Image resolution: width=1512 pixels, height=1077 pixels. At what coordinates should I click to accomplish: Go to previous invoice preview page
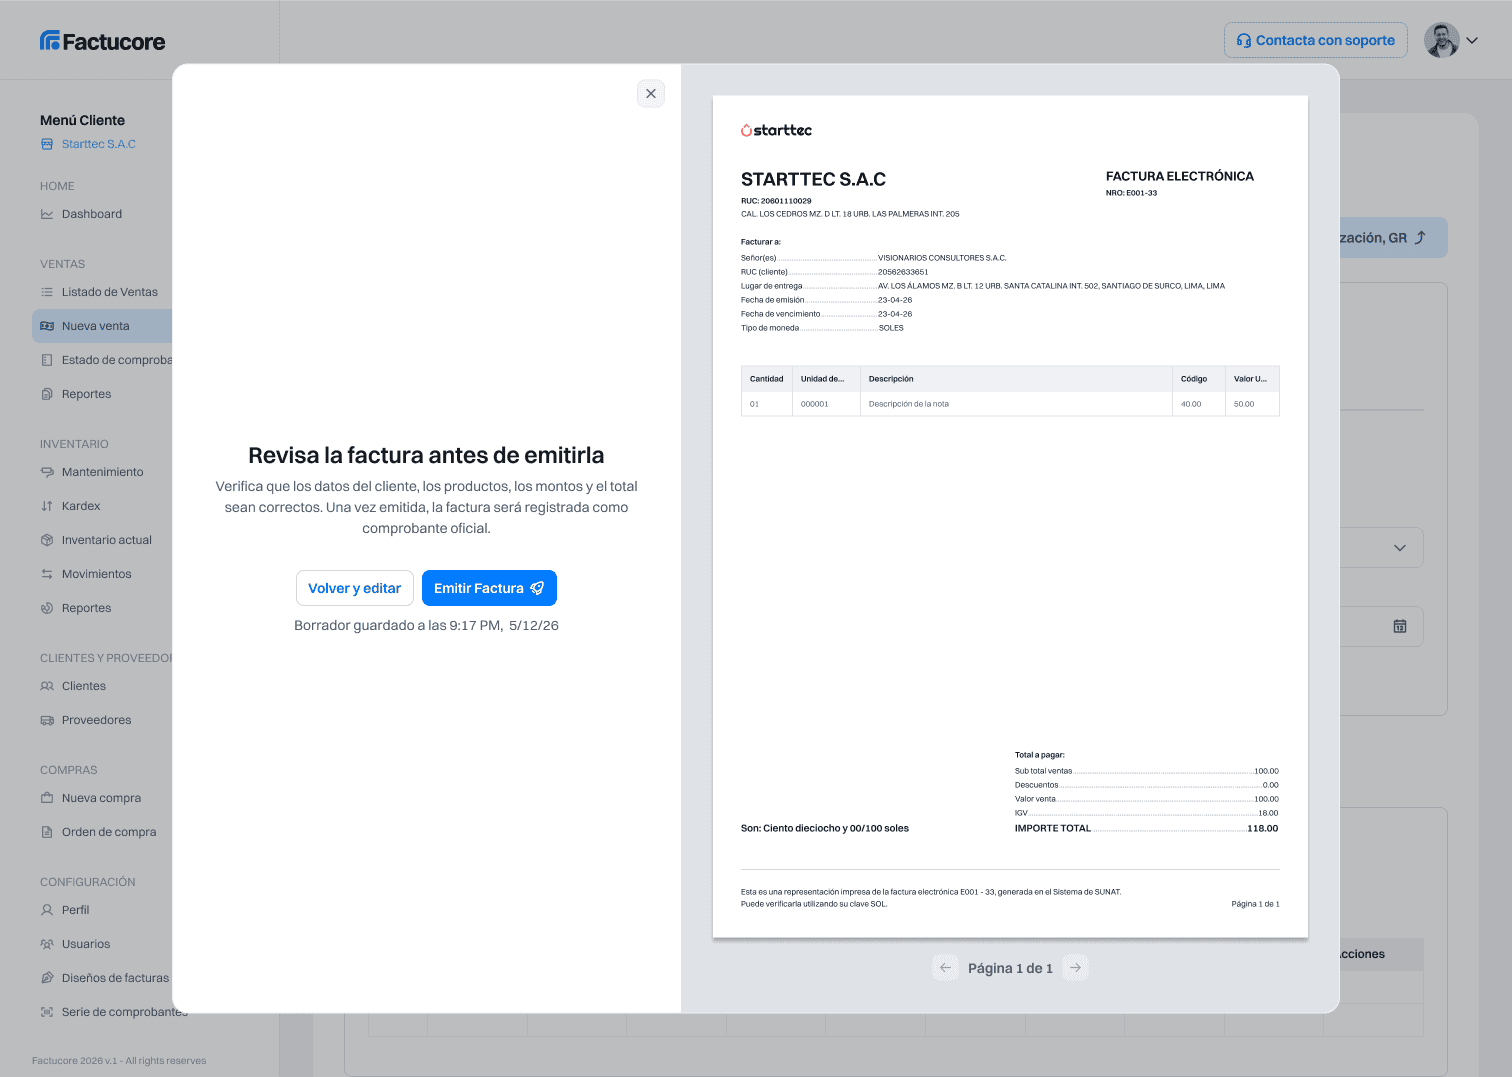pyautogui.click(x=945, y=968)
